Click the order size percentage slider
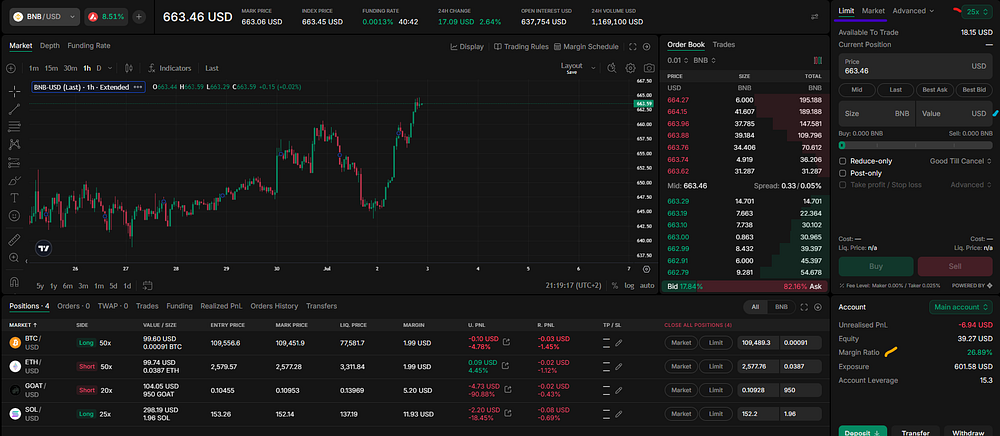The height and width of the screenshot is (436, 1000). 915,146
